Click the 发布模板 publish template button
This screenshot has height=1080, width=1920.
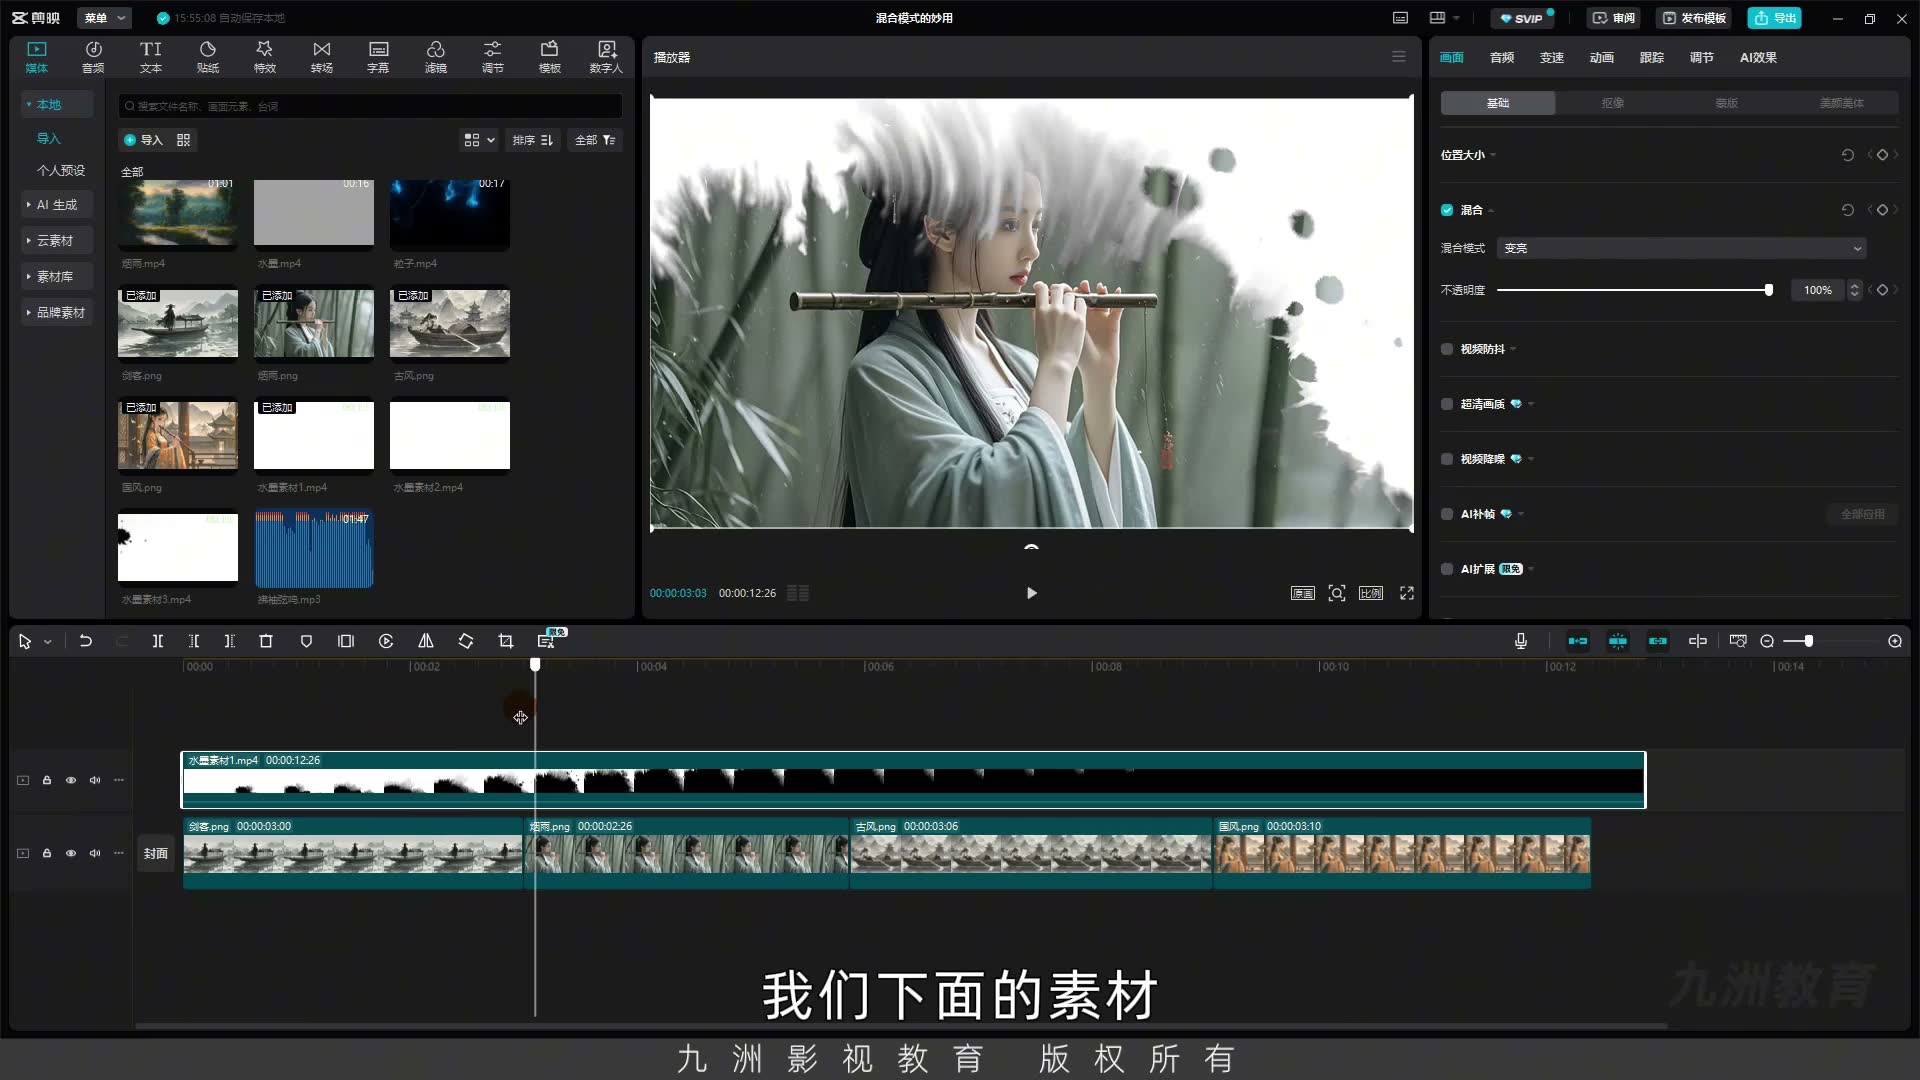1694,18
